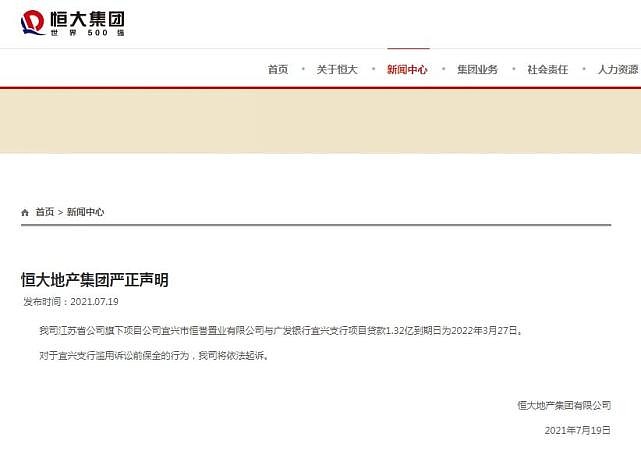This screenshot has width=641, height=451.
Task: Click the 首页 breadcrumb link
Action: [x=45, y=212]
